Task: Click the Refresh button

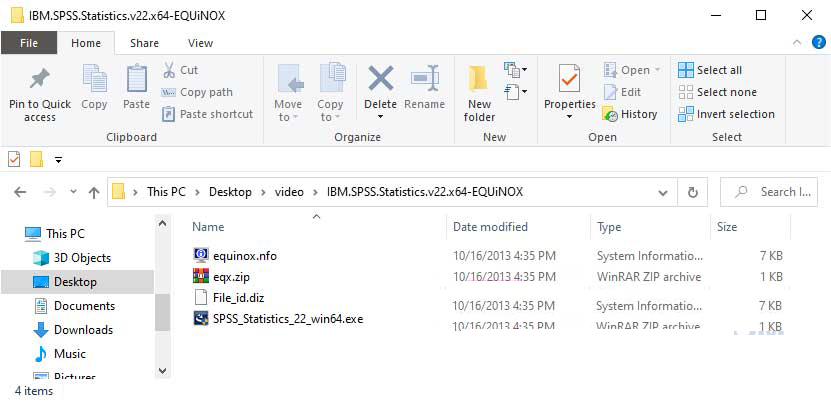Action: coord(693,192)
